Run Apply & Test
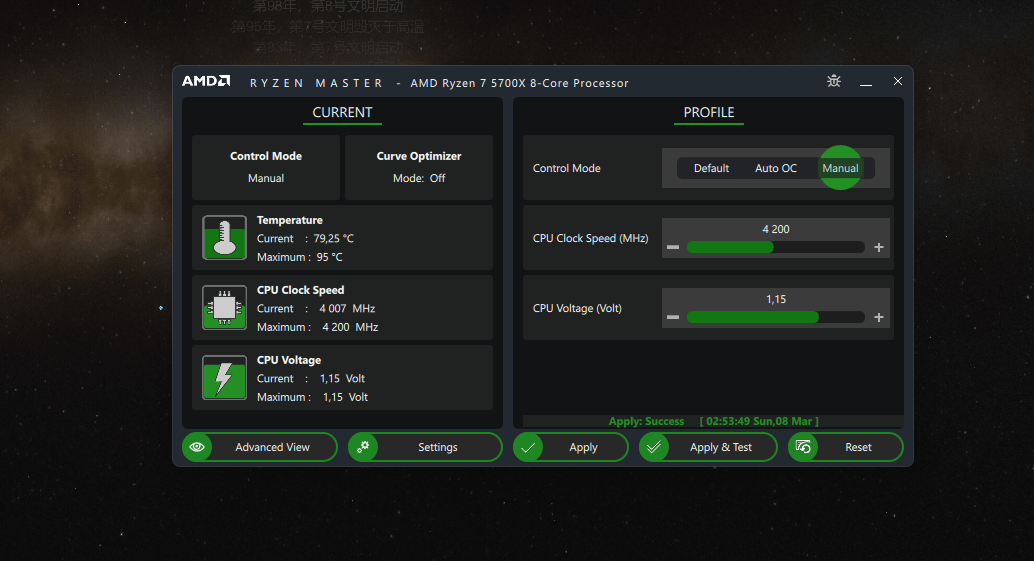The image size is (1034, 561). [x=708, y=447]
